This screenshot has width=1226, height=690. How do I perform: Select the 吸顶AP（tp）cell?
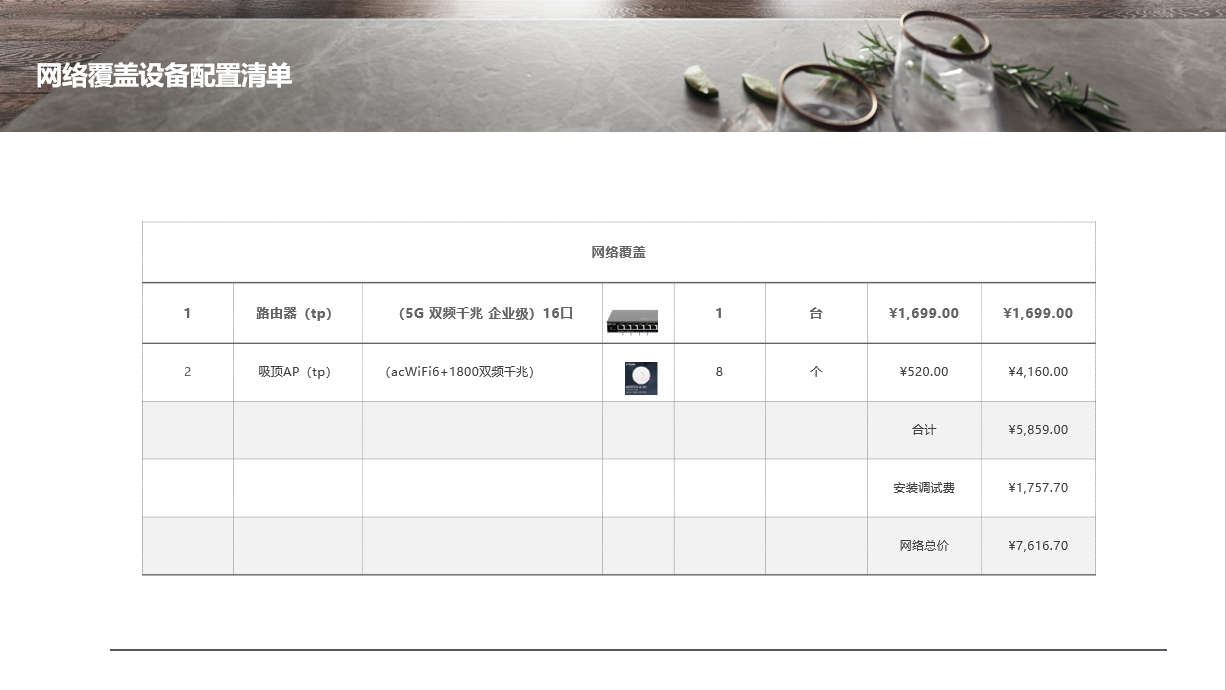pyautogui.click(x=298, y=372)
